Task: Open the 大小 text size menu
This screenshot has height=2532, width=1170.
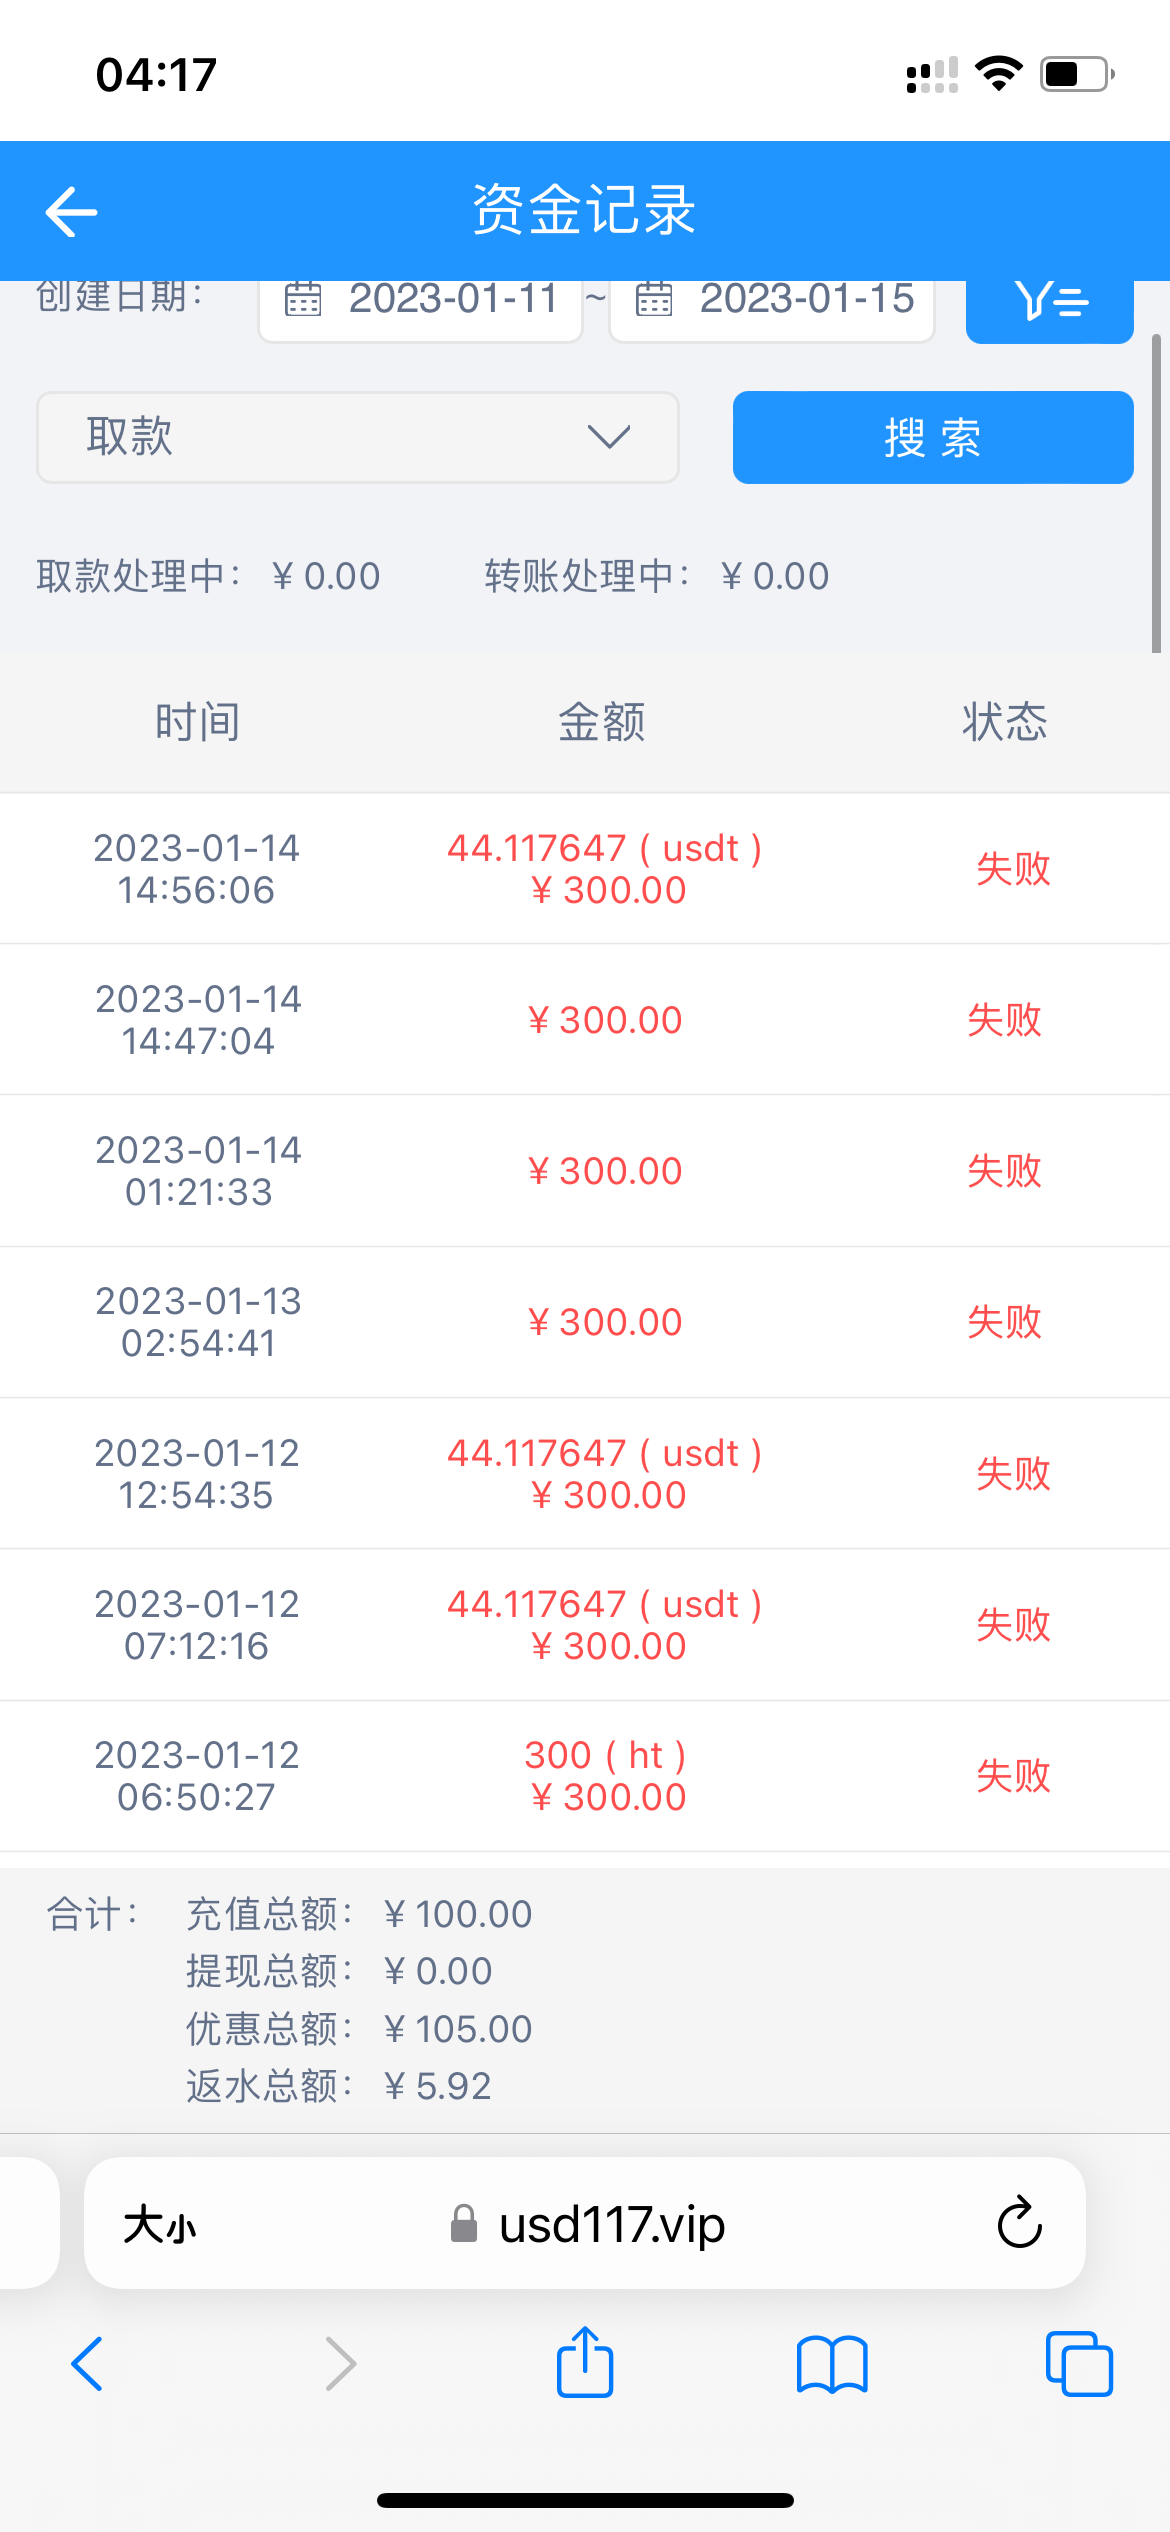Action: [x=160, y=2225]
